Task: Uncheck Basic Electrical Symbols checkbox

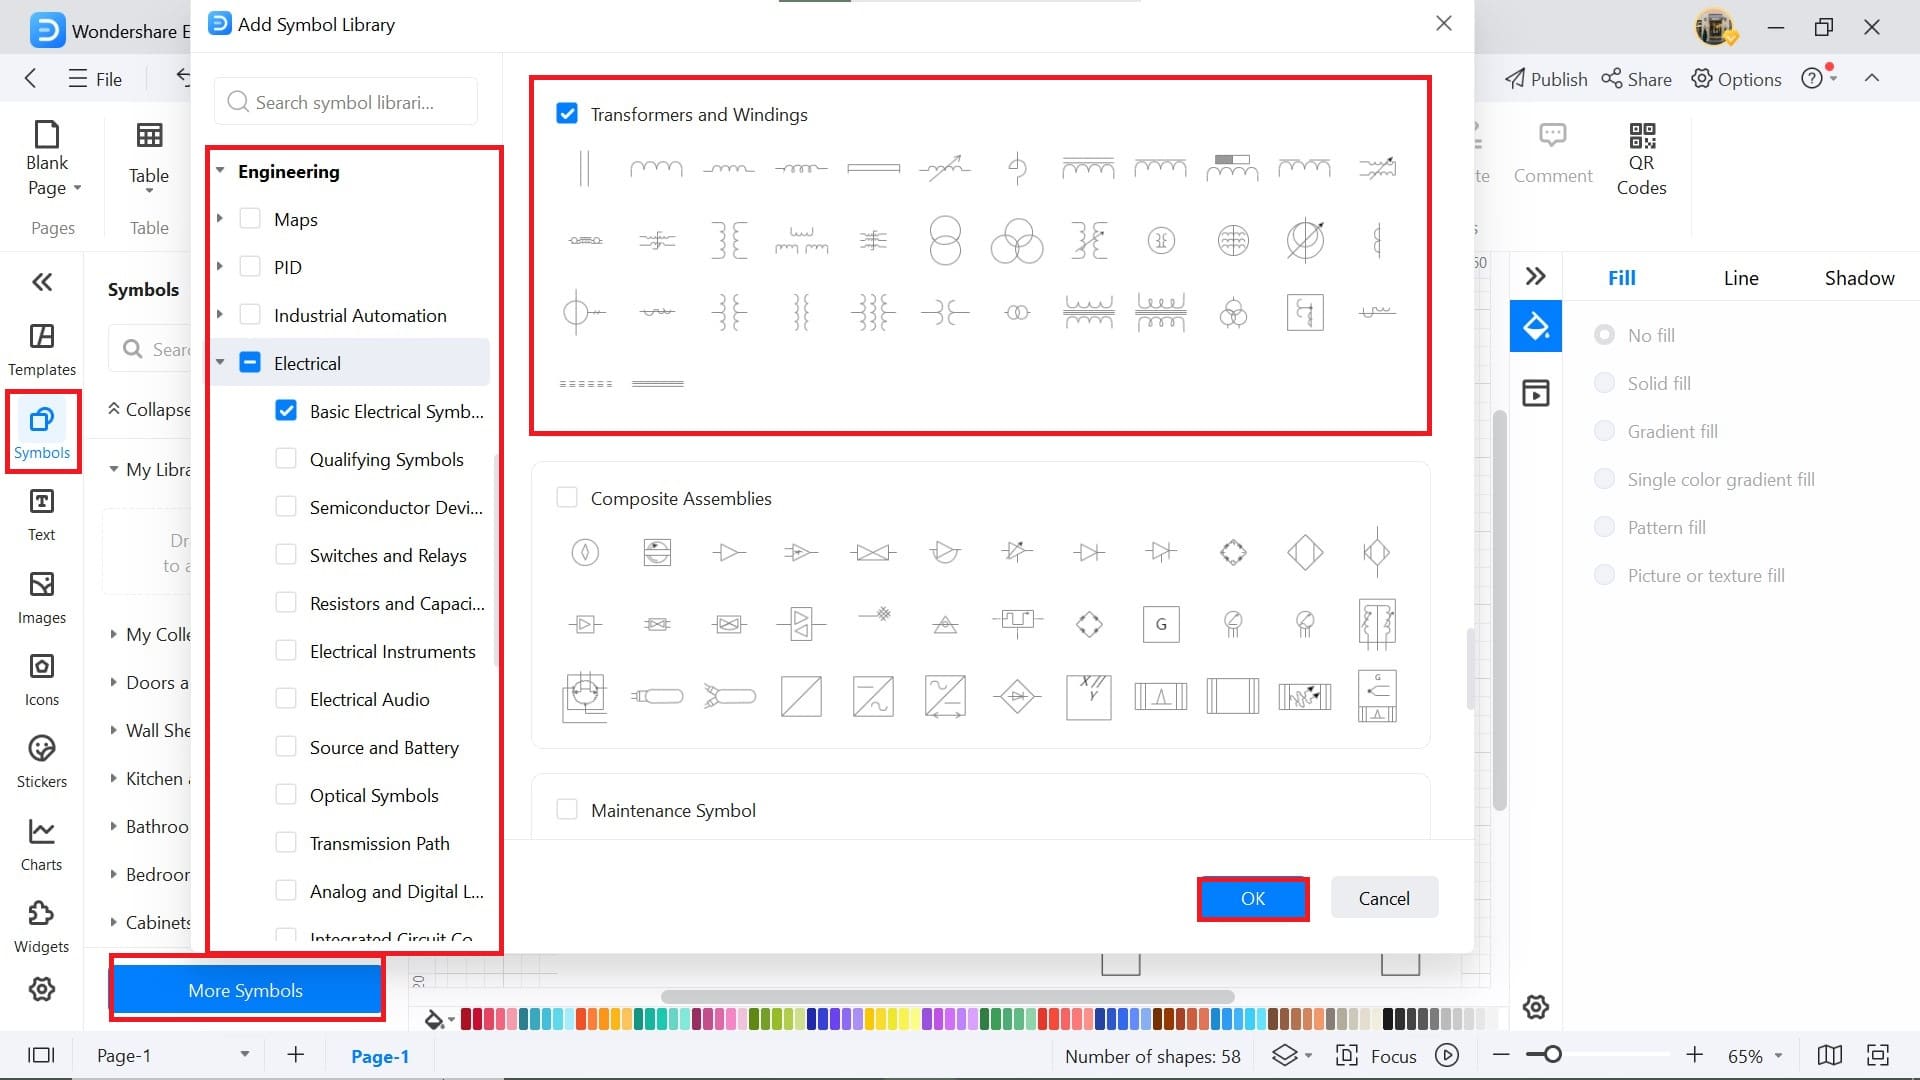Action: (x=286, y=411)
